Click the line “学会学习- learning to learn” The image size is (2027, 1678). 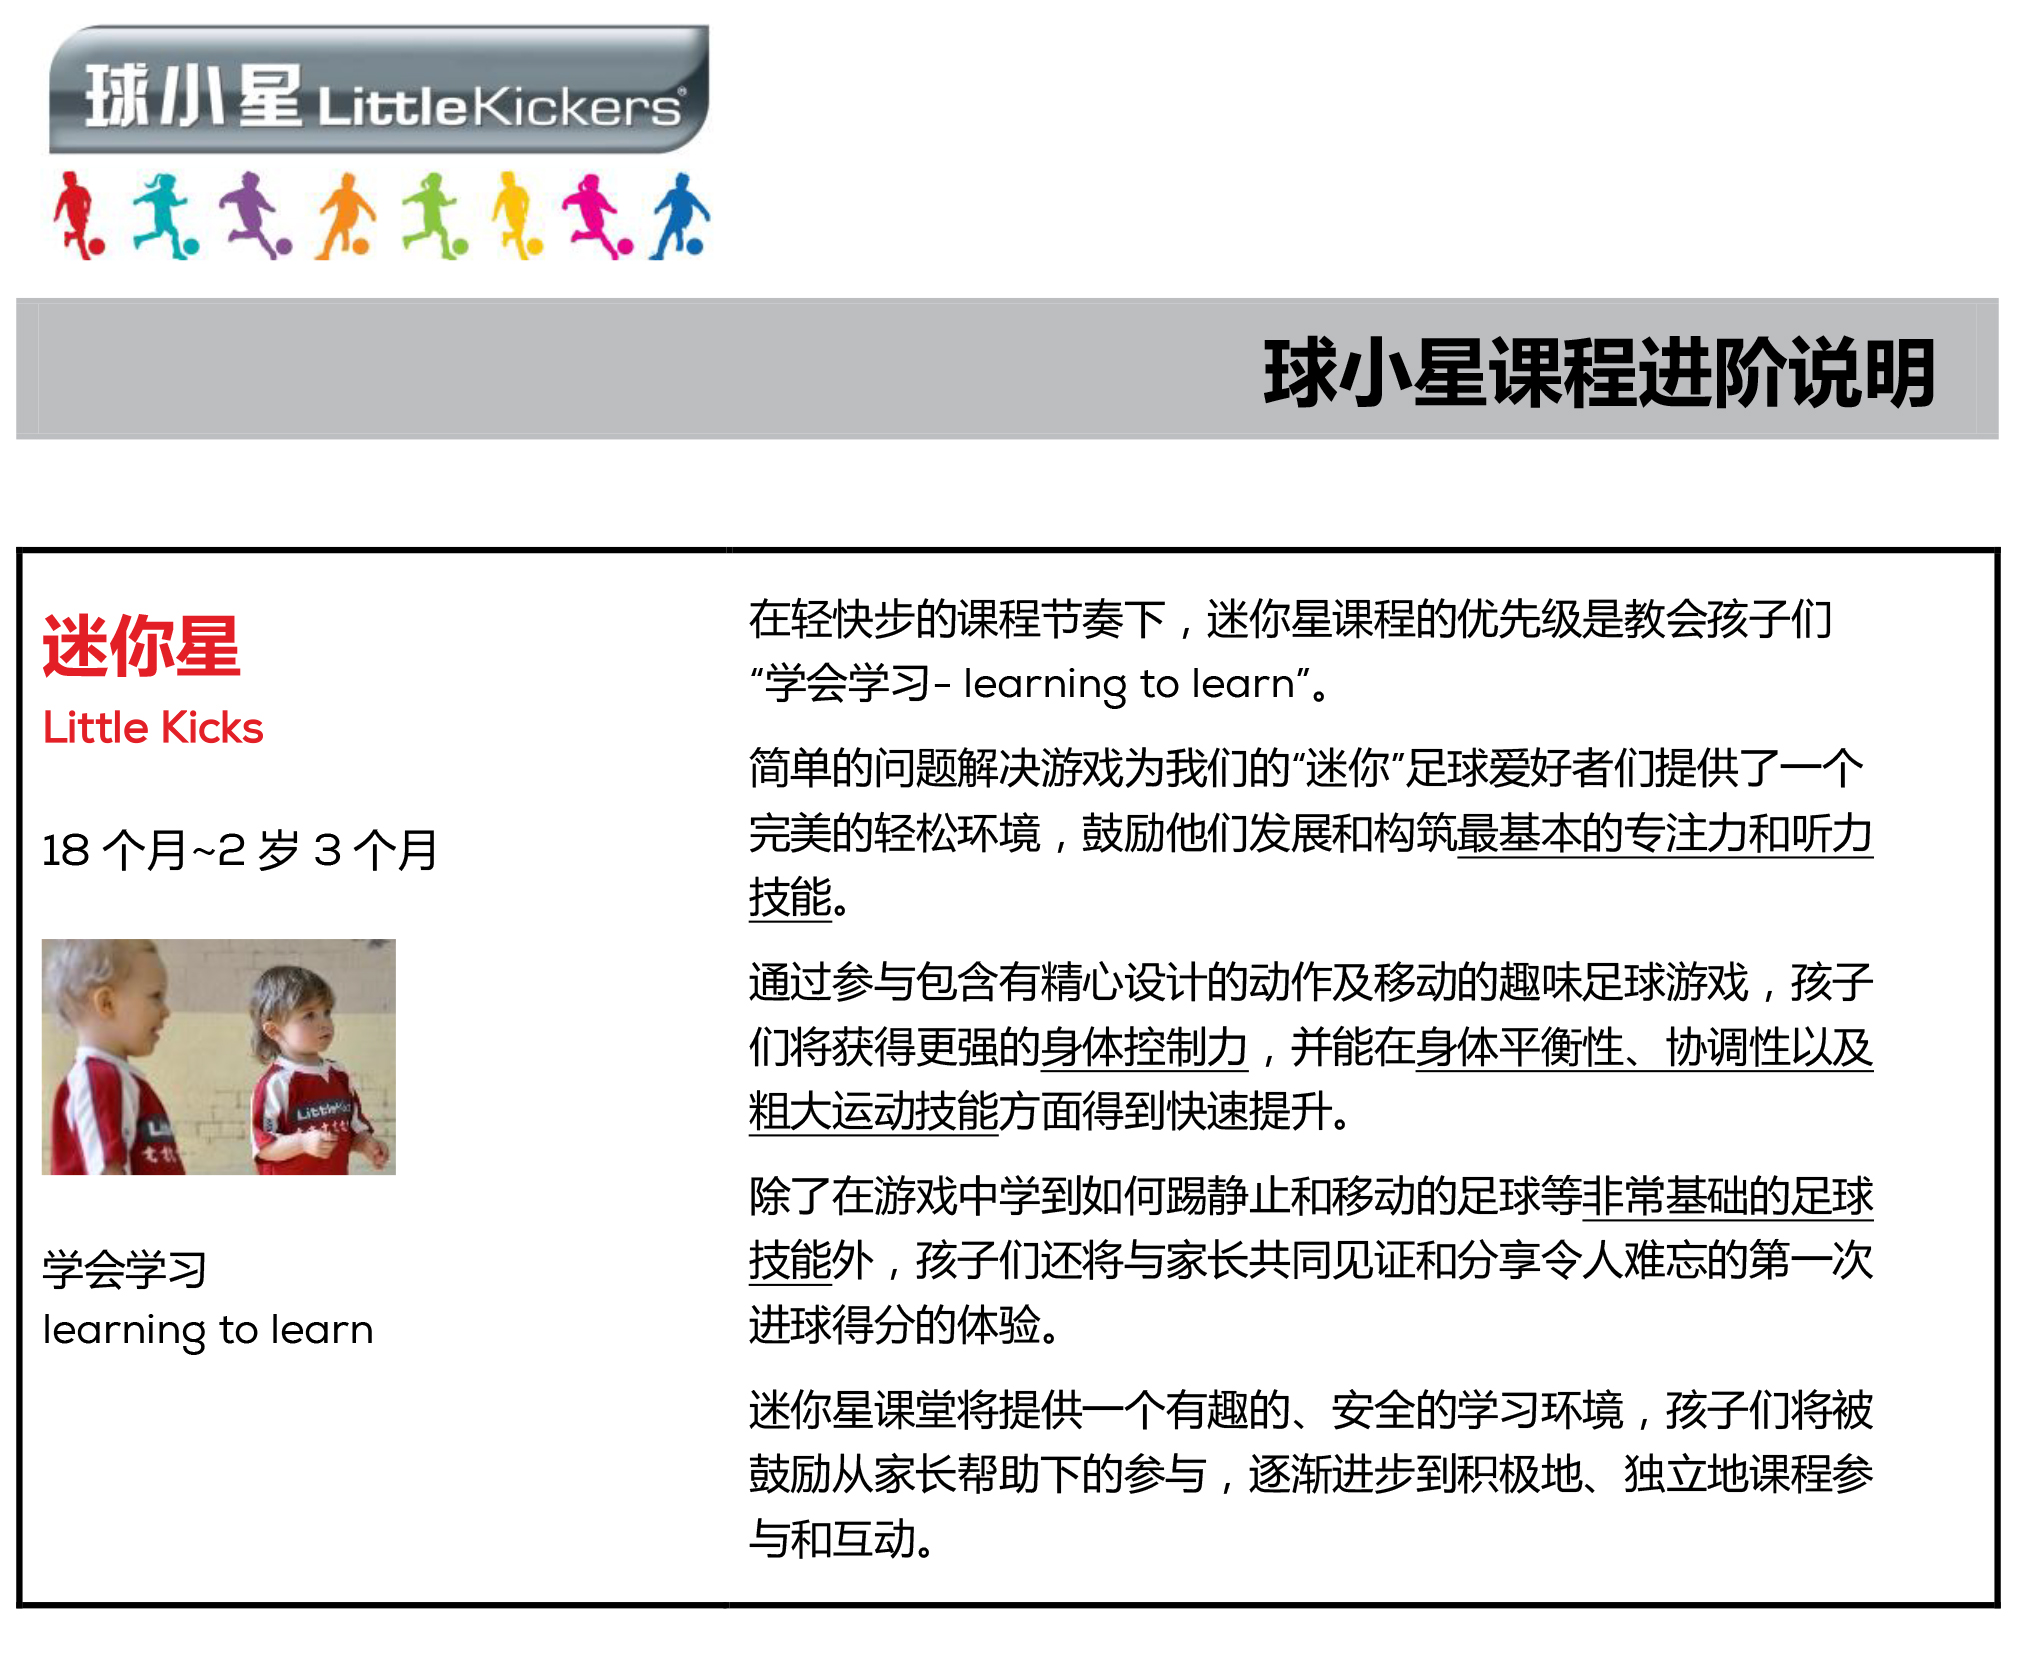(1039, 684)
